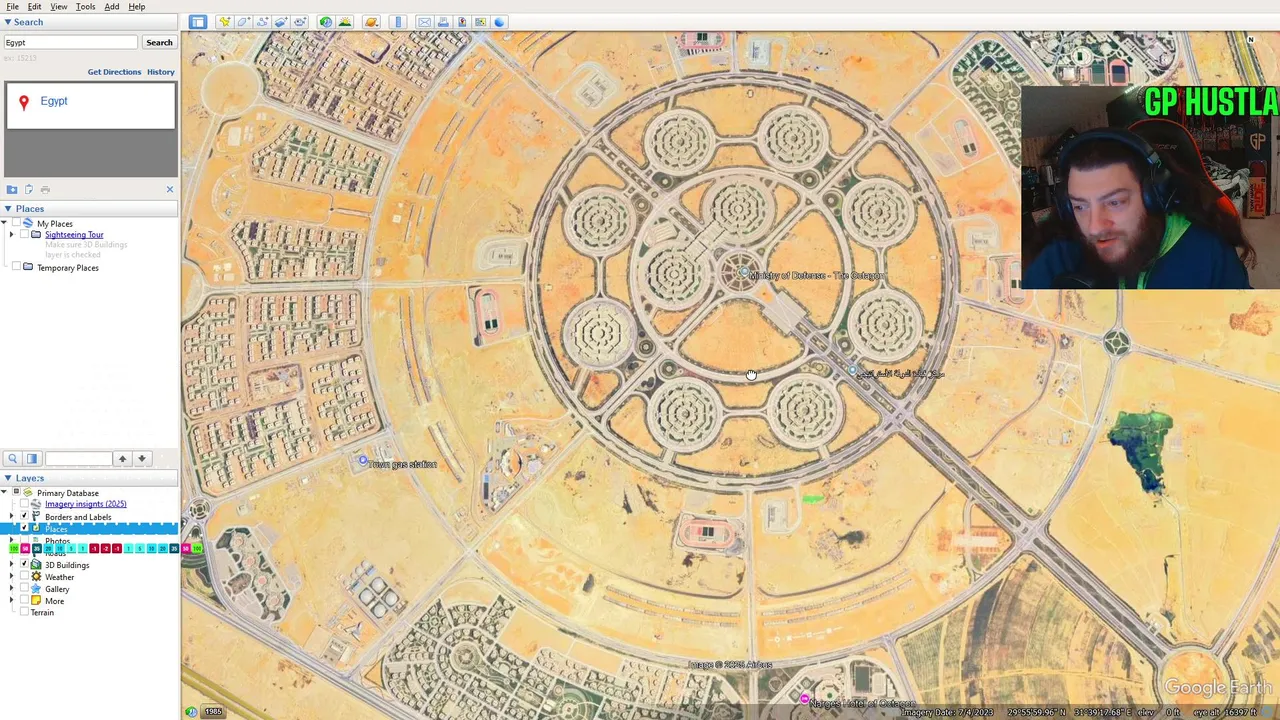Click the red Egypt result pin icon

click(24, 102)
